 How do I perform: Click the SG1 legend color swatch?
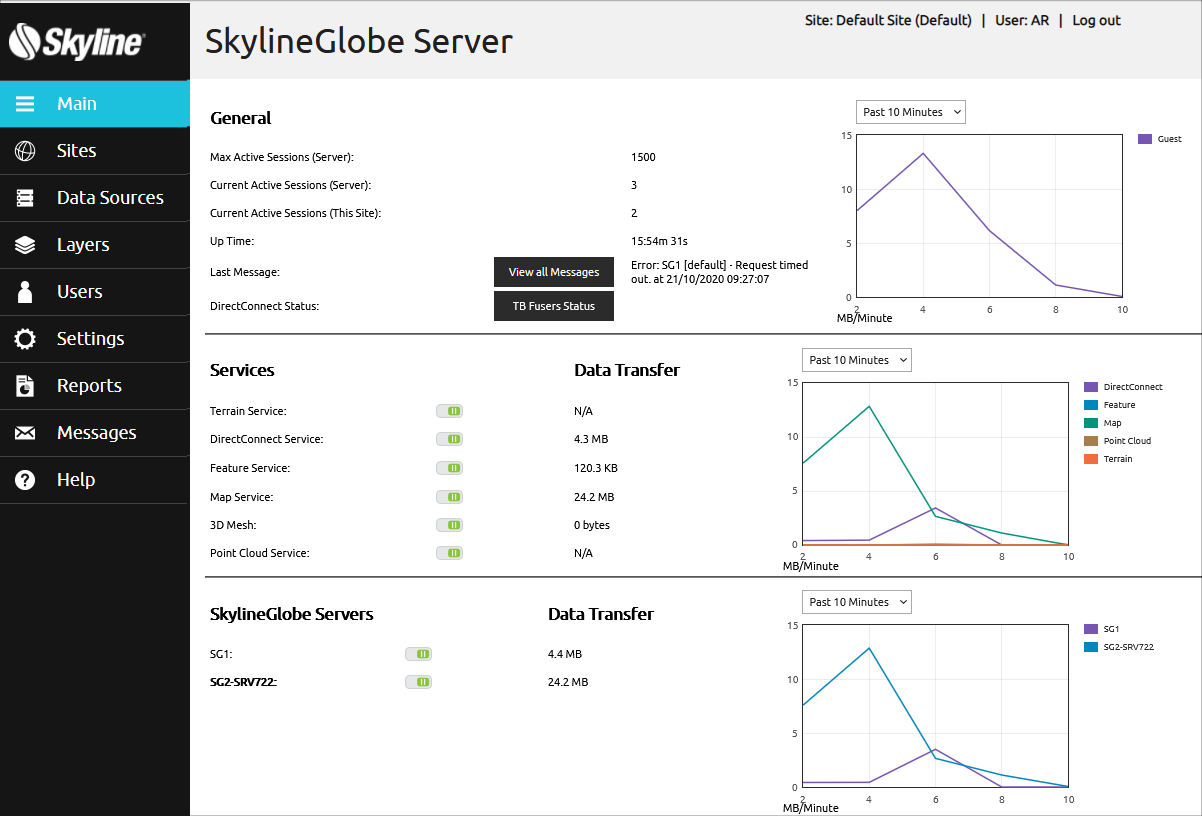(x=1091, y=629)
